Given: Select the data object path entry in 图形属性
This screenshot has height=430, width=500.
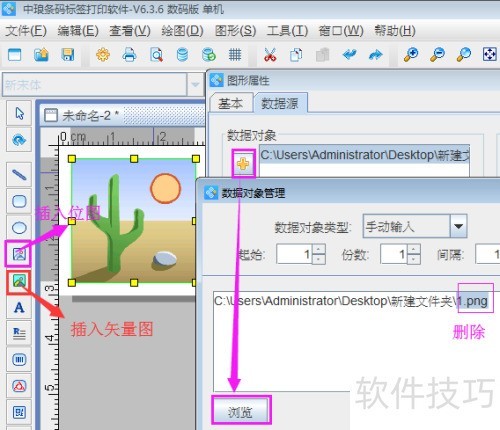Looking at the screenshot, I should click(365, 155).
